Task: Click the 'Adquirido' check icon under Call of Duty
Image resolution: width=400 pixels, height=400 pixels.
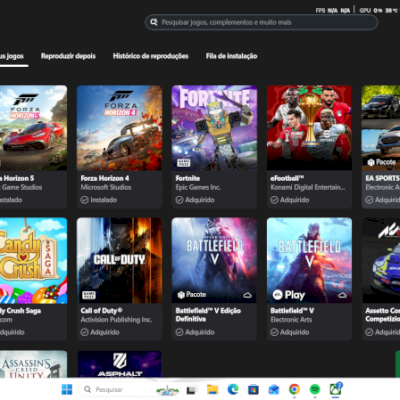Action: point(84,332)
